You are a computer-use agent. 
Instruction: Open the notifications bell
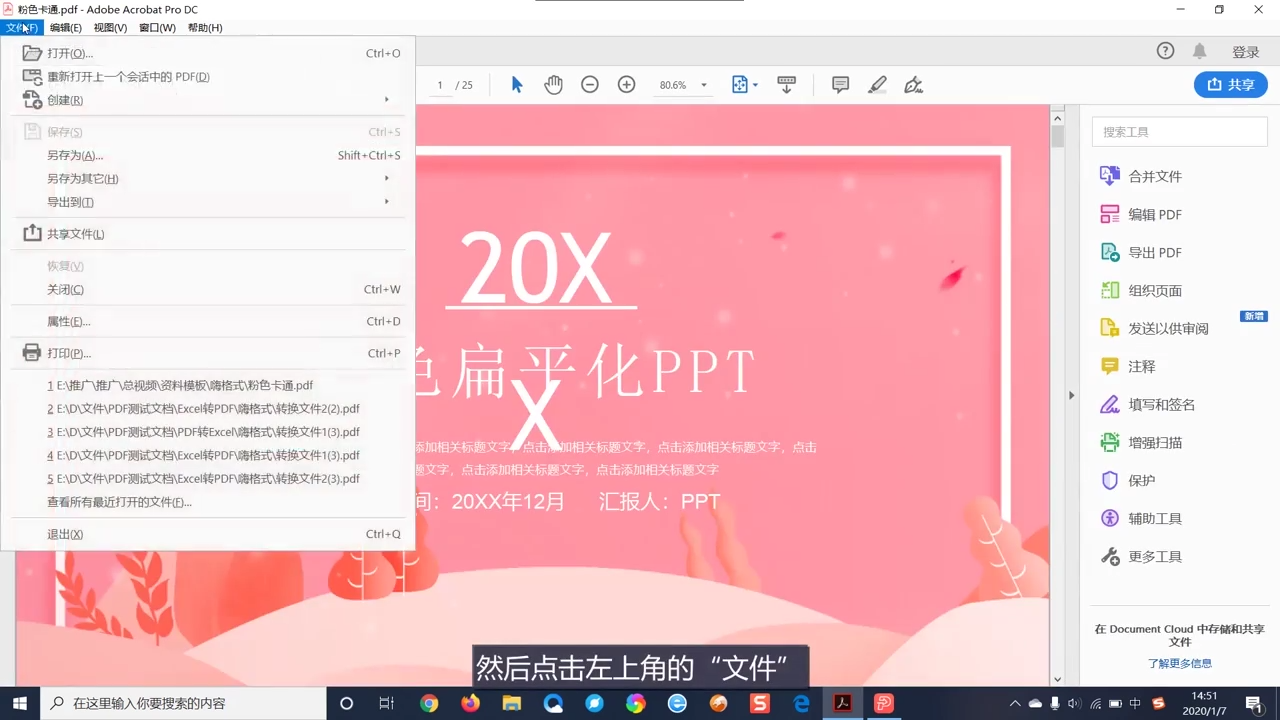[x=1199, y=51]
